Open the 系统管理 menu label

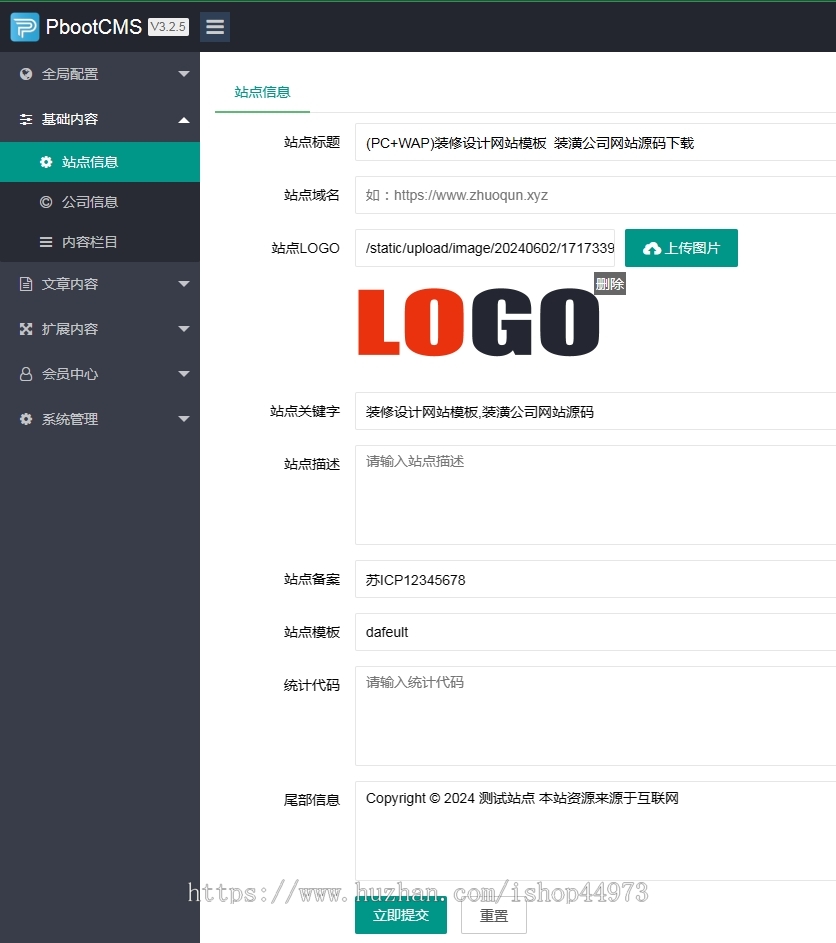(x=70, y=419)
